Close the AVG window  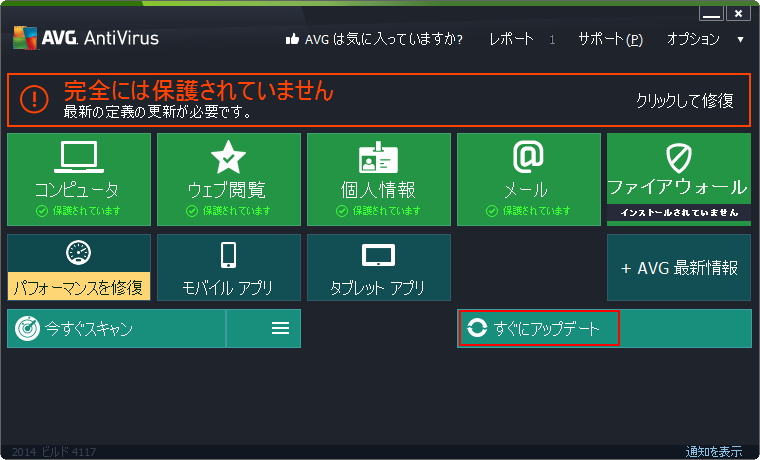(x=738, y=14)
